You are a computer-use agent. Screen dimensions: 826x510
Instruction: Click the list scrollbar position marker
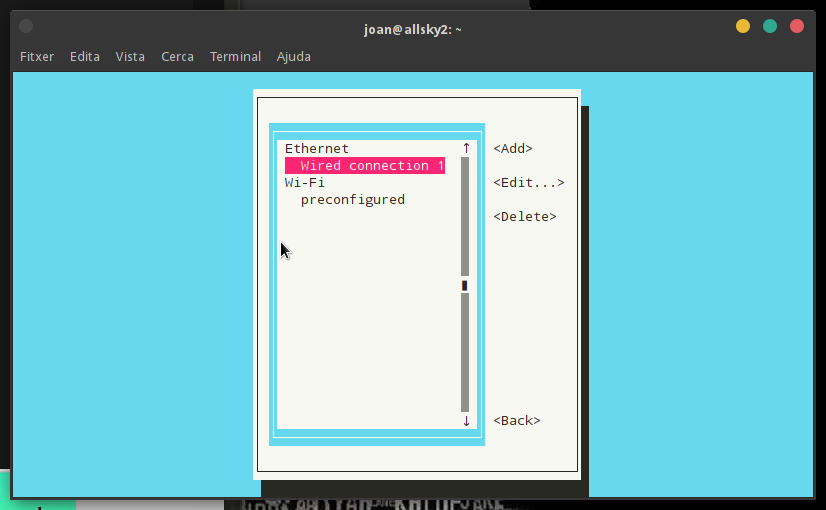pos(465,285)
